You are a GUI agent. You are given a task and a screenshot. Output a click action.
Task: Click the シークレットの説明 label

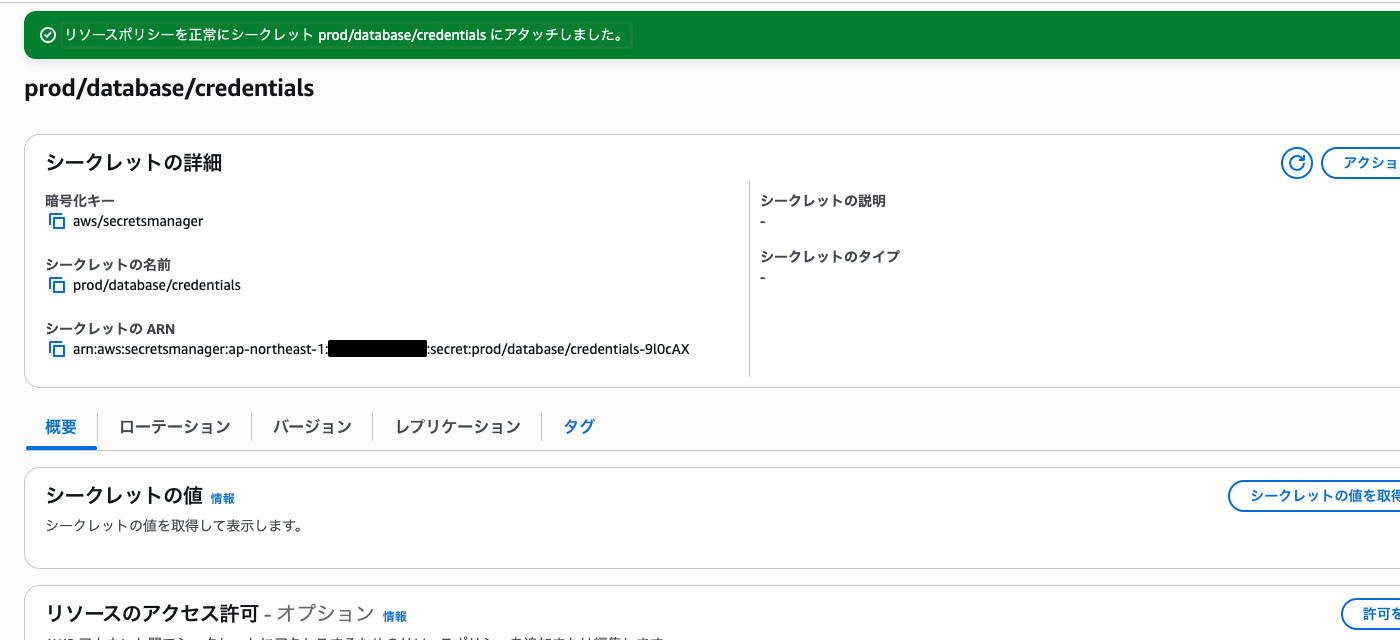click(823, 200)
